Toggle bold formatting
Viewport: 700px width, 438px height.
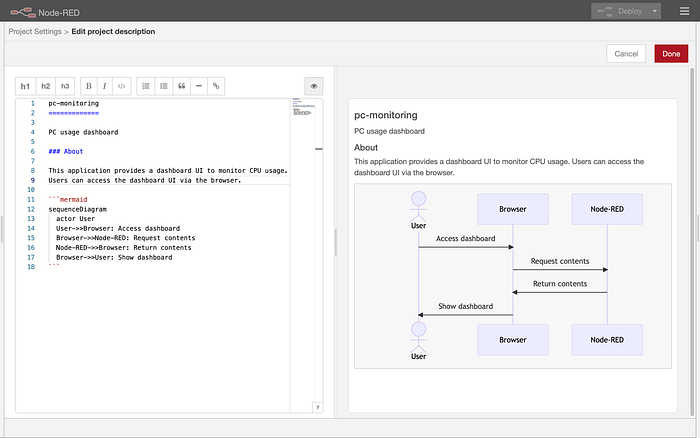pyautogui.click(x=89, y=86)
